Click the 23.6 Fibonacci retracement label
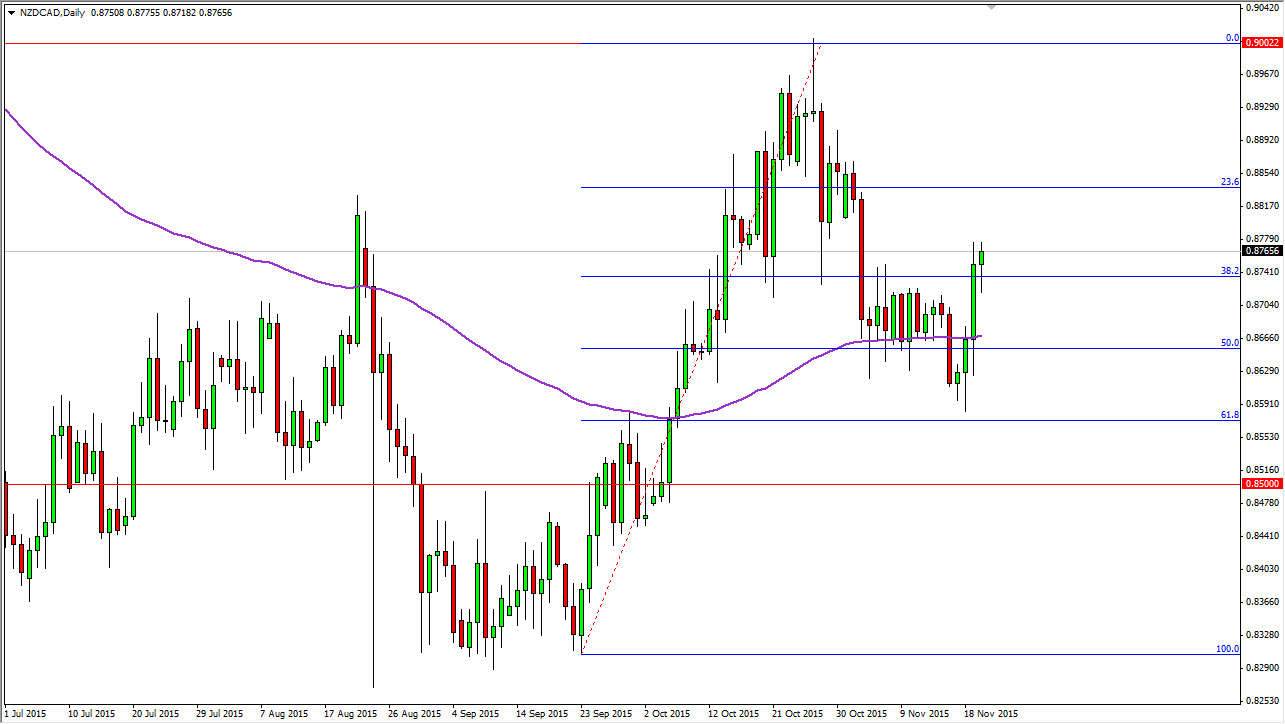Viewport: 1285px width, 724px height. click(x=1228, y=183)
